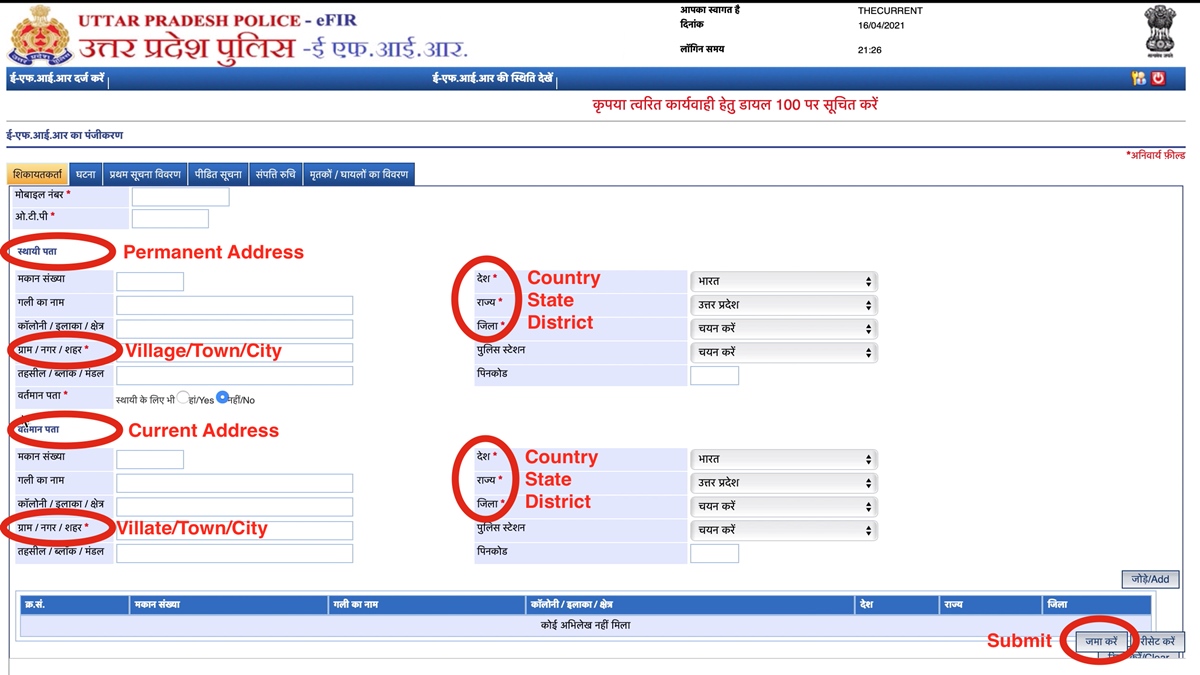Click the user key account icon
The width and height of the screenshot is (1200, 675).
[x=1138, y=79]
